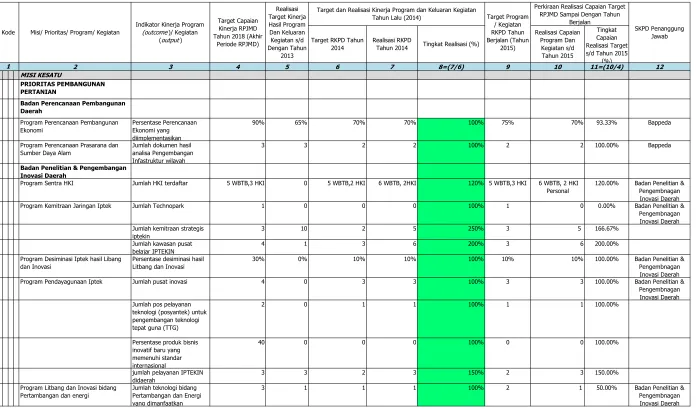697x409 pixels.
Task: Select the green "250%" realization cell
Action: (451, 232)
